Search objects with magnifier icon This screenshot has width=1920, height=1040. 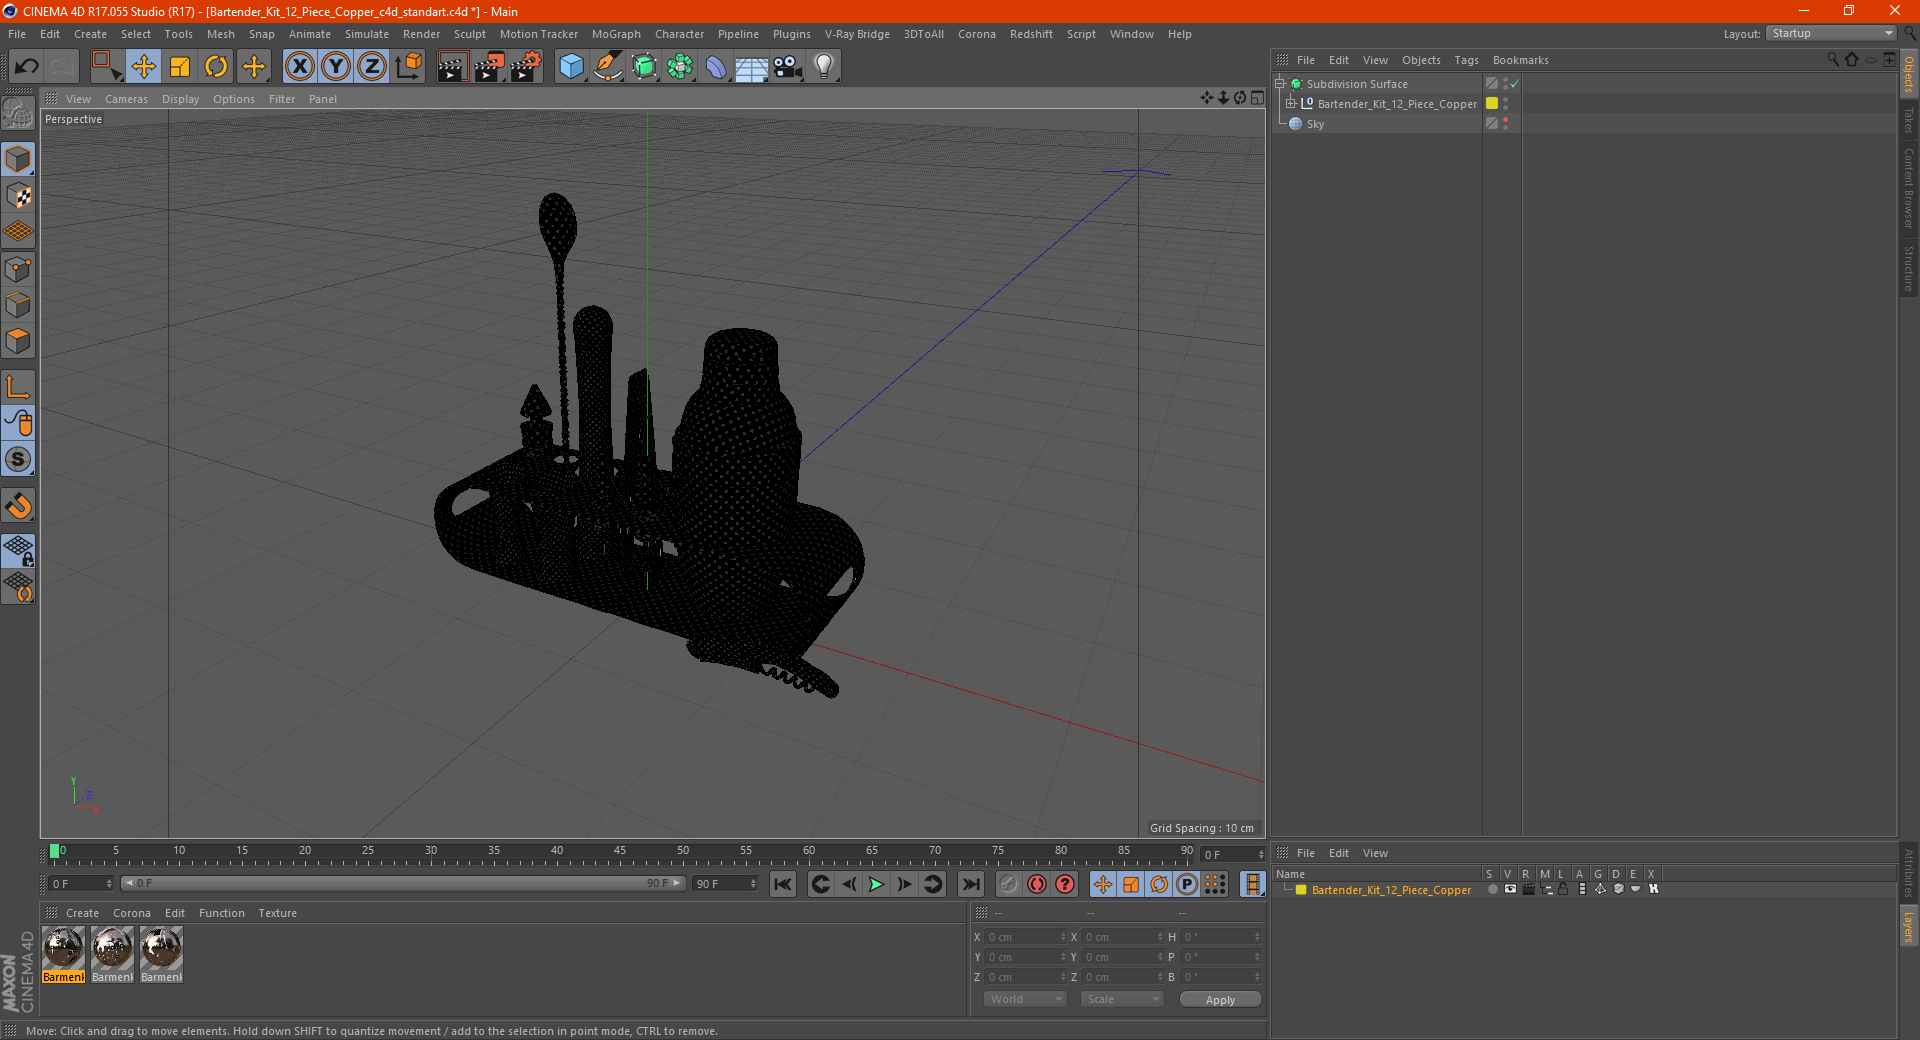(1833, 60)
